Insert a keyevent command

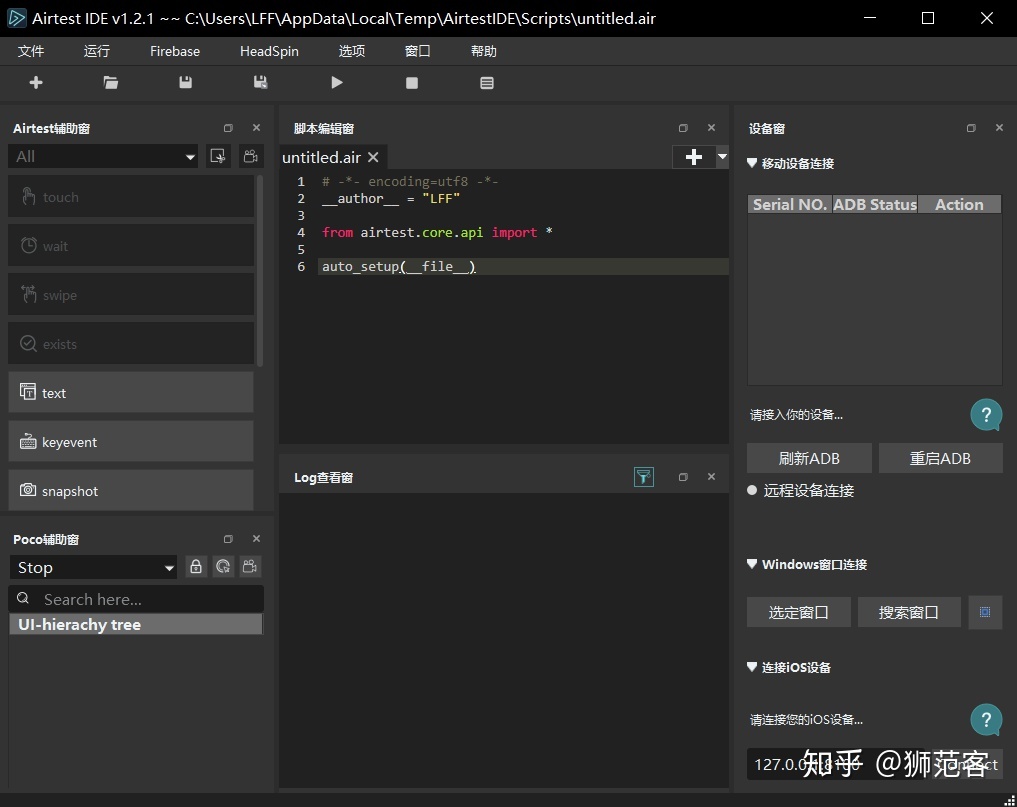coord(131,442)
